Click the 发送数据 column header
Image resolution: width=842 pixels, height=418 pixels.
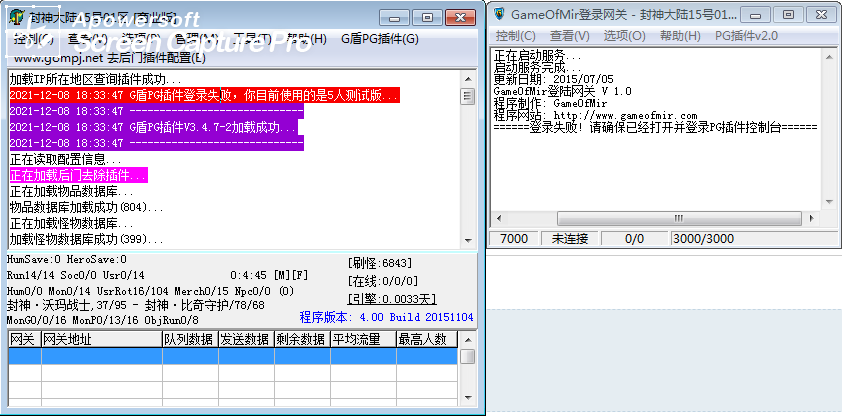tap(246, 340)
